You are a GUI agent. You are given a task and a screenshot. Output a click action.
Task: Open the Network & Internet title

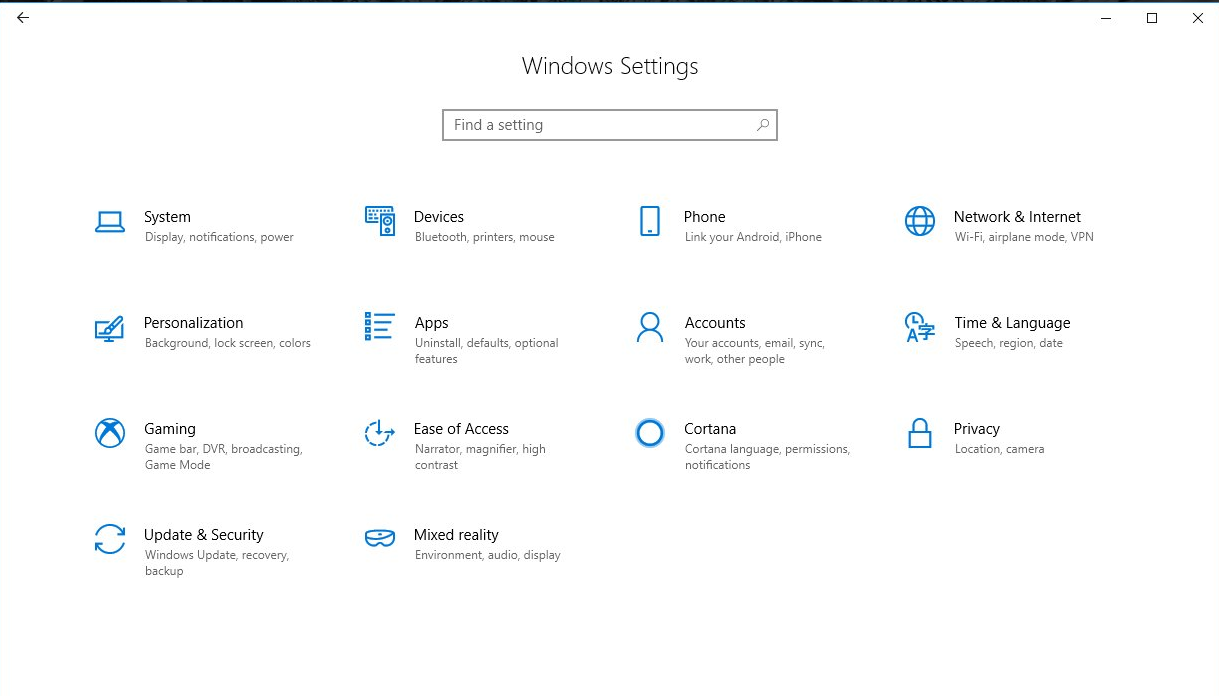pyautogui.click(x=1017, y=217)
